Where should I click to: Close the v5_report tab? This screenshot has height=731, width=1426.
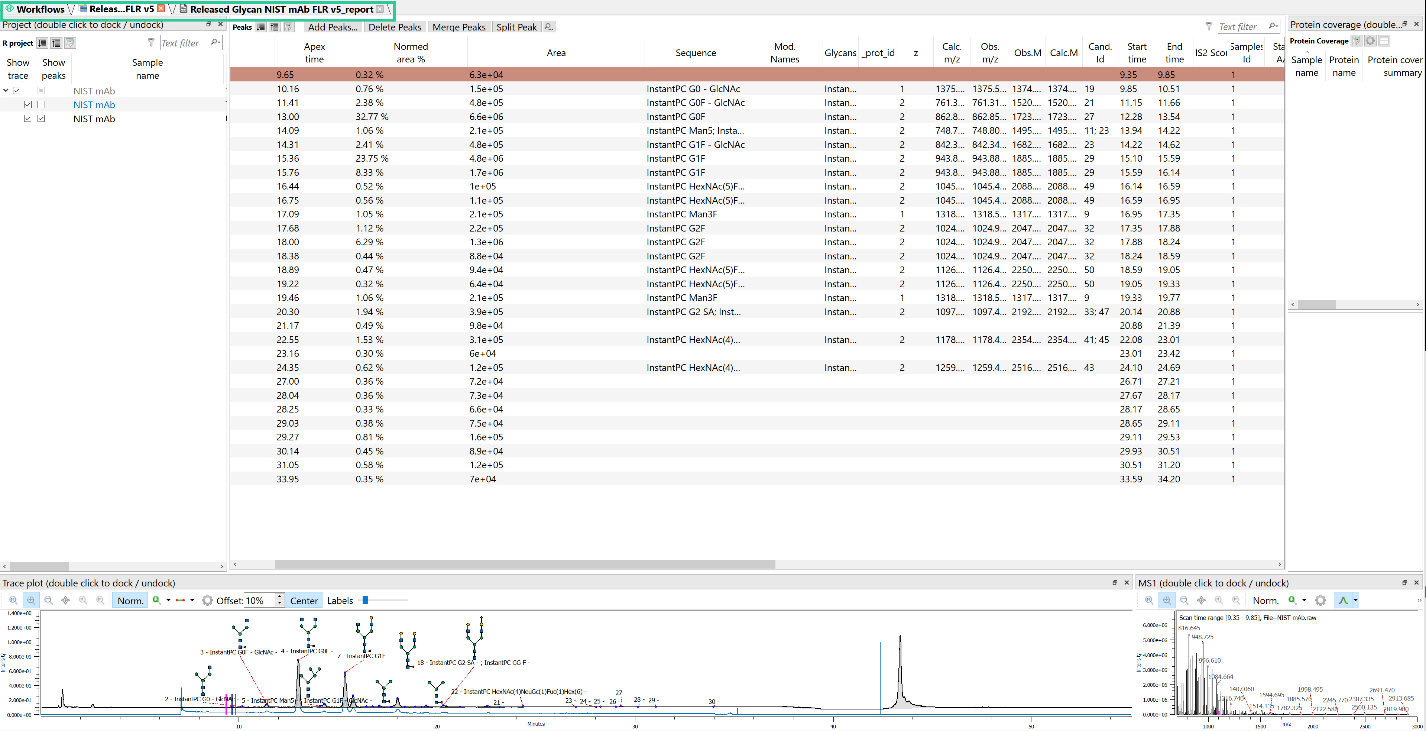380,9
